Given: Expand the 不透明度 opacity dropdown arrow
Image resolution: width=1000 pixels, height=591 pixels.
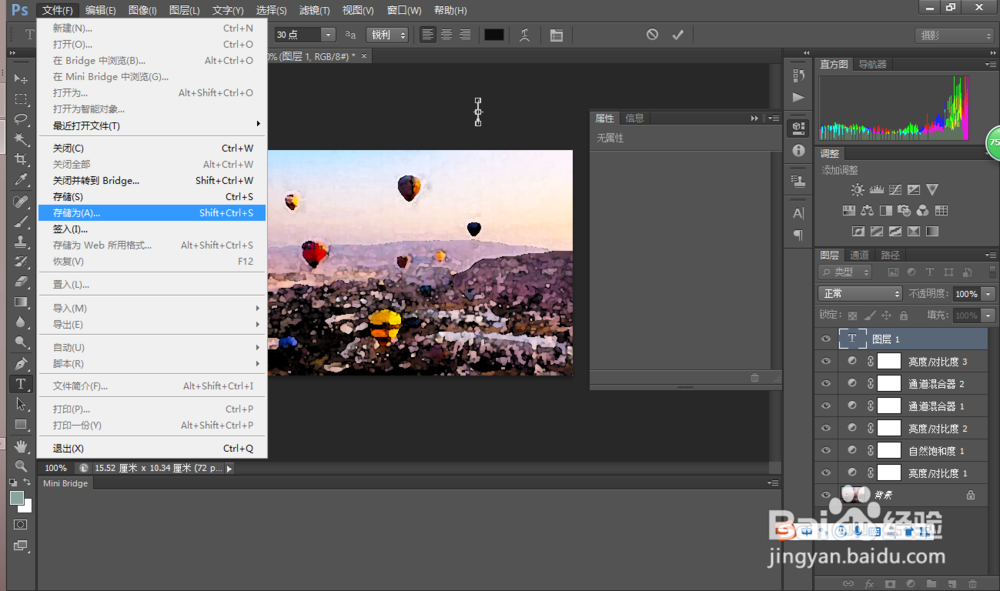Looking at the screenshot, I should pyautogui.click(x=988, y=294).
